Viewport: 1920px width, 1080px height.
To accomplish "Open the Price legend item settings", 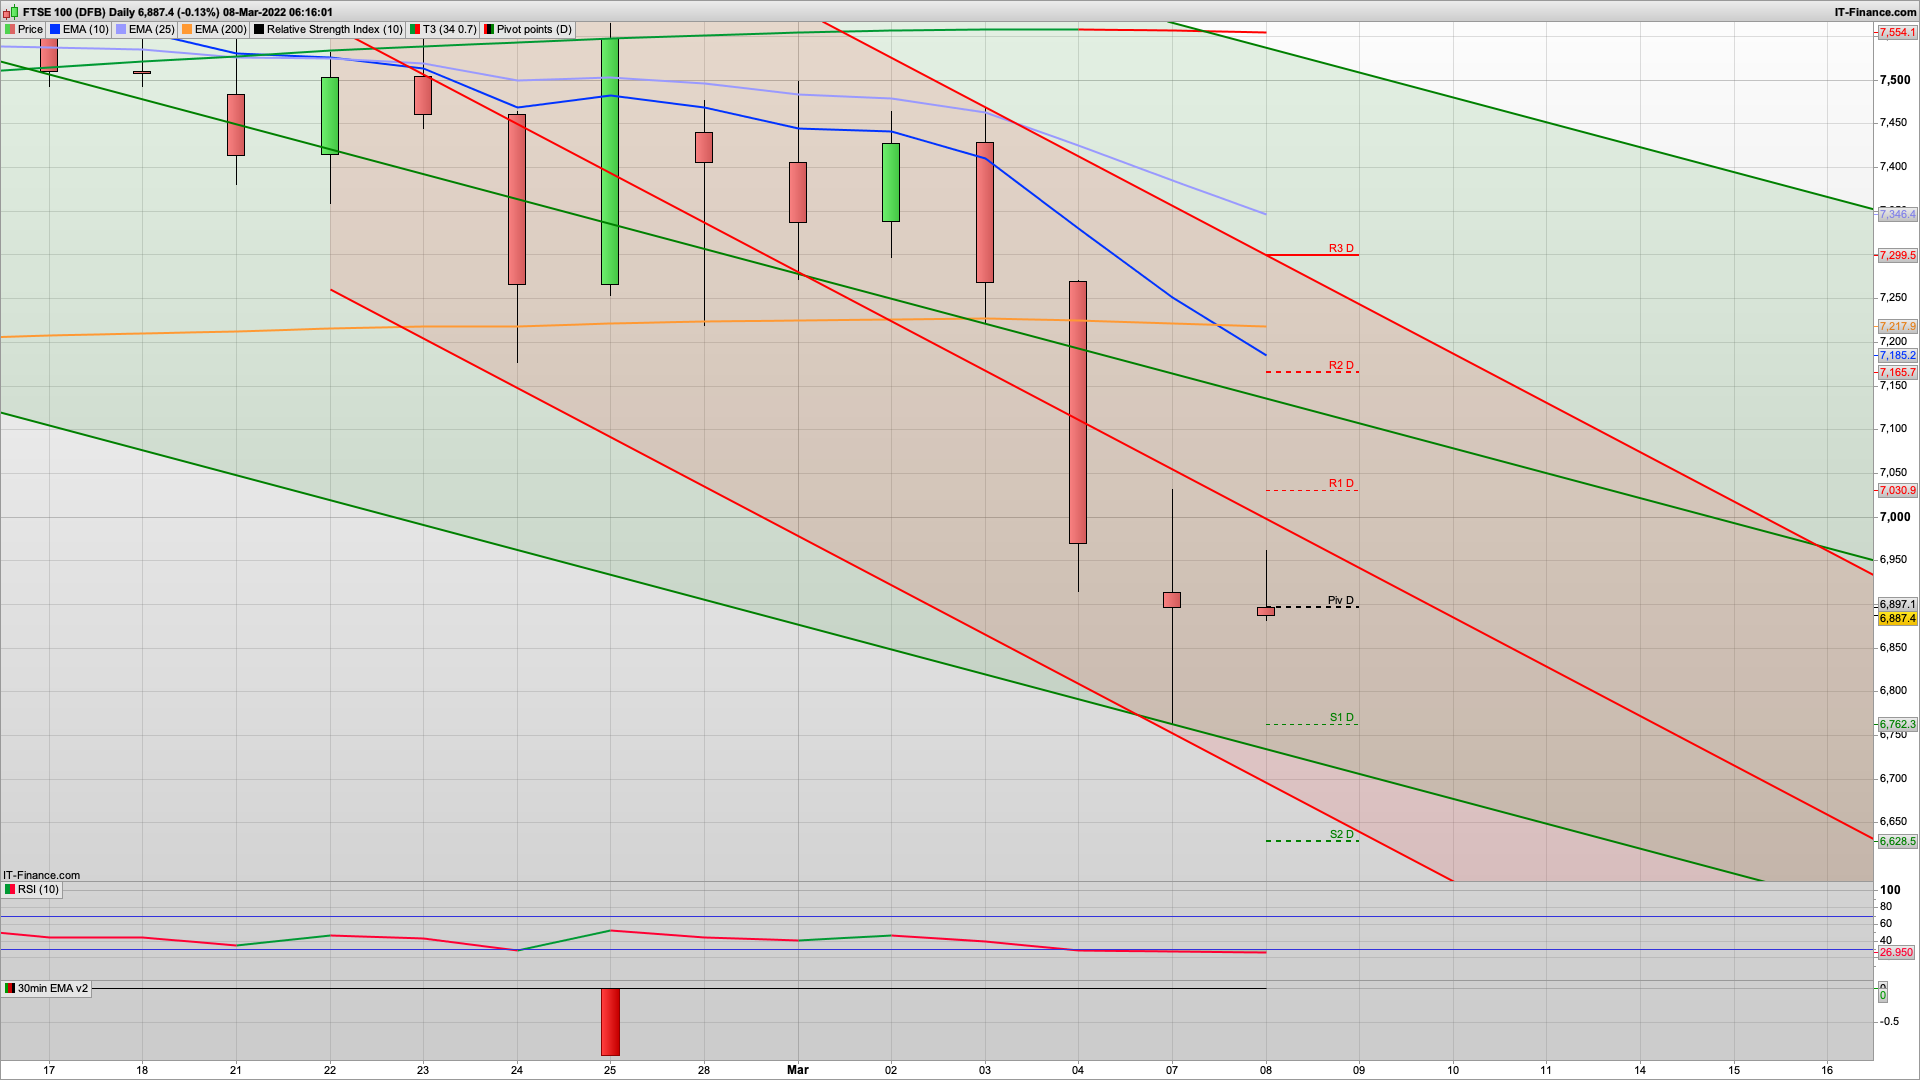I will pyautogui.click(x=25, y=29).
